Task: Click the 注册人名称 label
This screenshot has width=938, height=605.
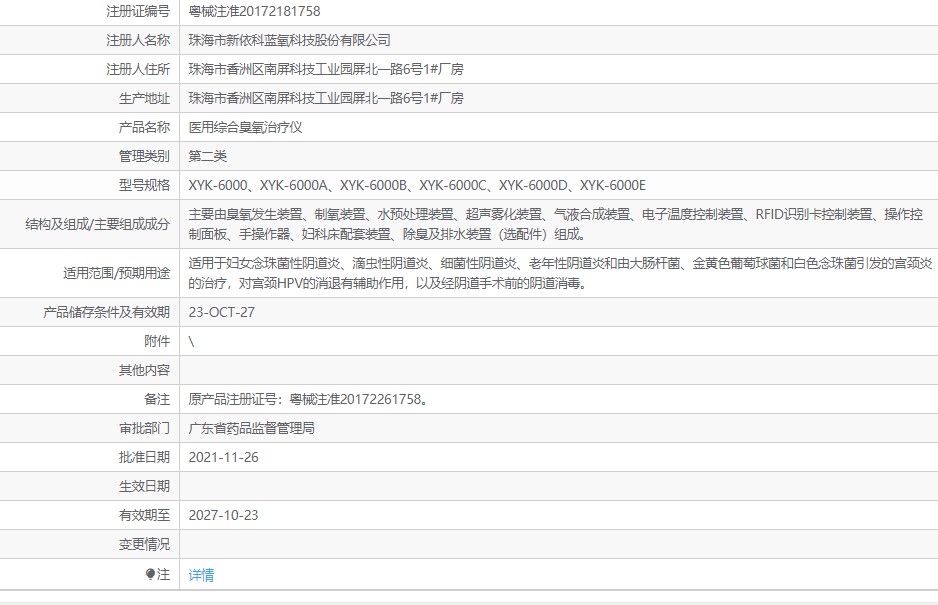Action: tap(138, 40)
